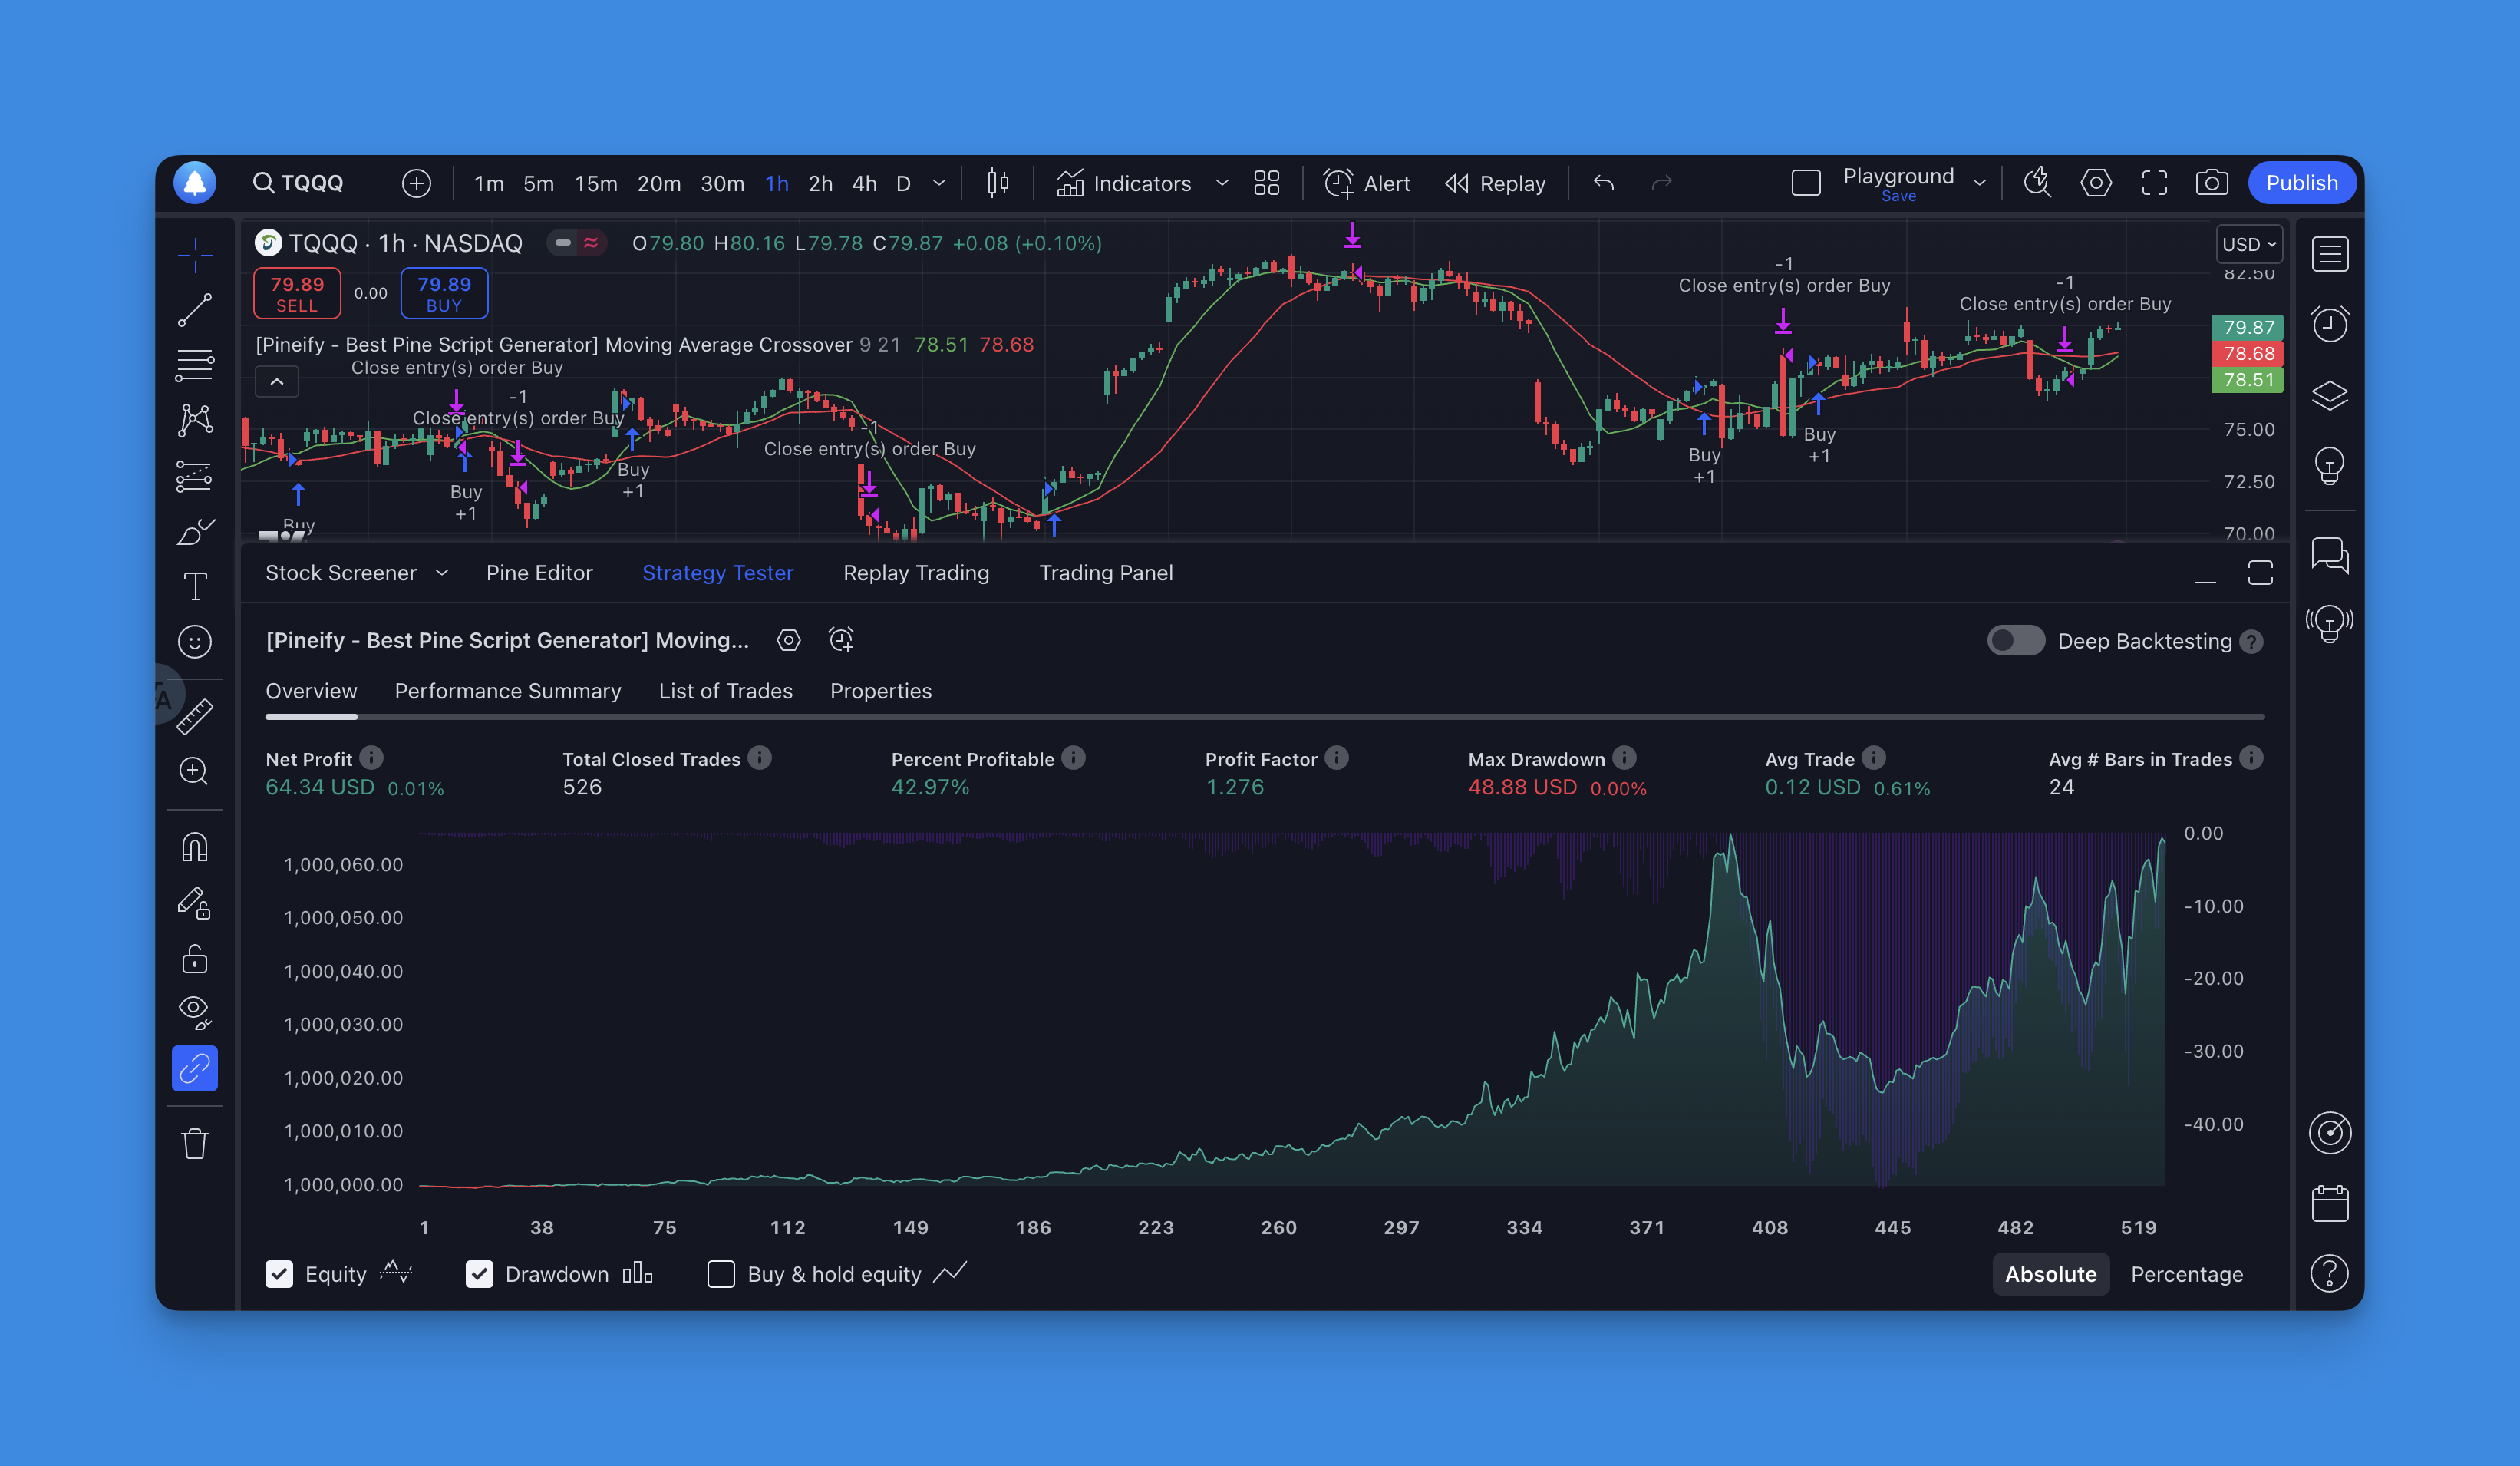Toggle the Deep Backtesting switch
2520x1466 pixels.
2014,640
